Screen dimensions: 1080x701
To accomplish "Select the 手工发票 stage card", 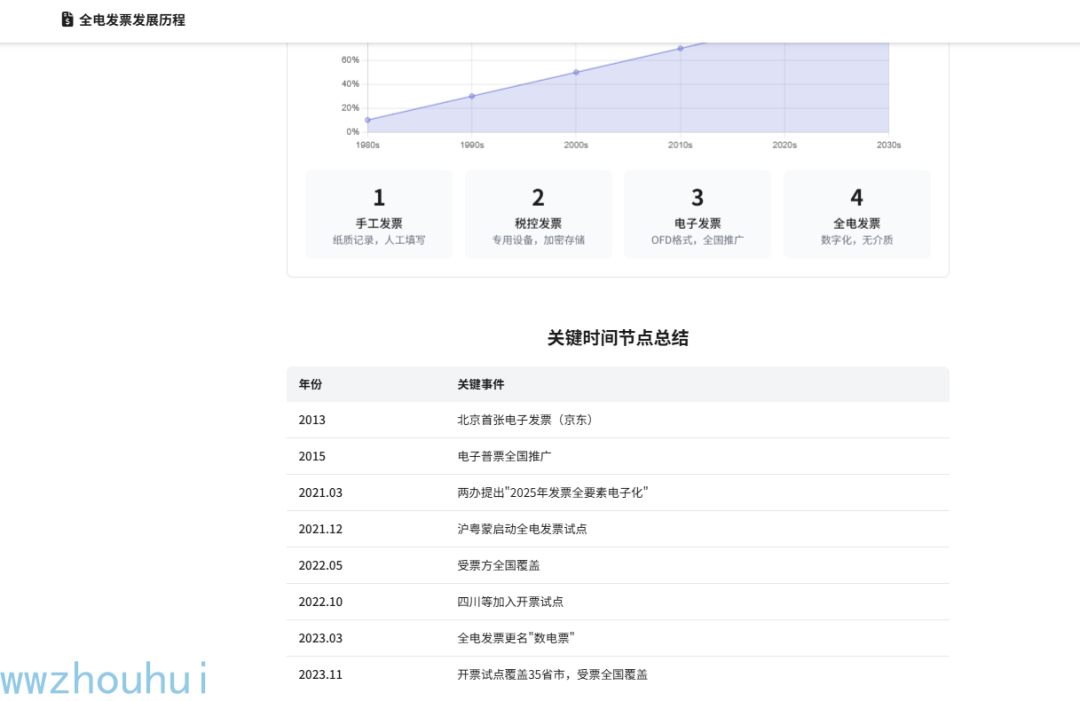I will 379,214.
